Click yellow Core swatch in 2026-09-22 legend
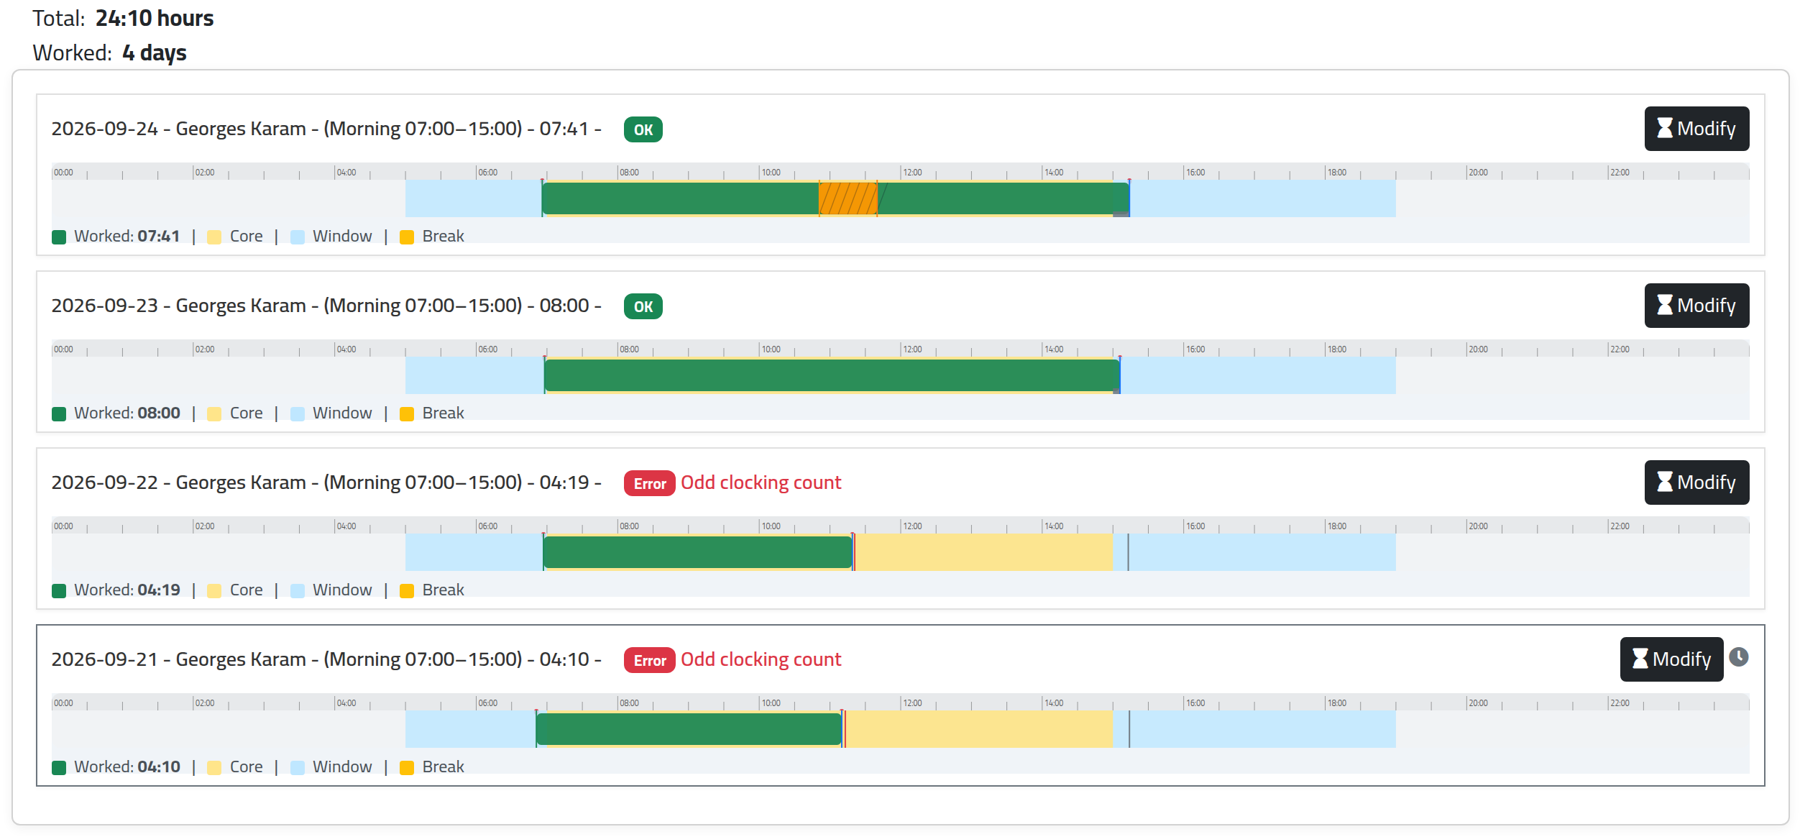Screen dimensions: 1800x836 point(214,591)
